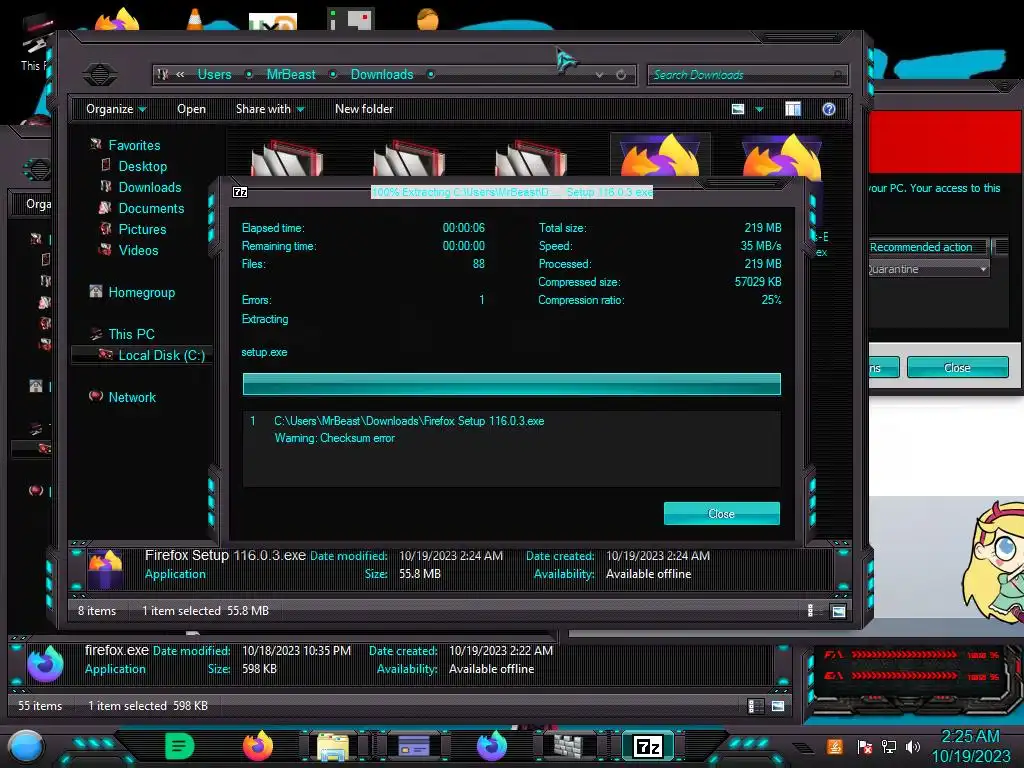Select the highlighted Firefox installer thumbnail

click(660, 155)
